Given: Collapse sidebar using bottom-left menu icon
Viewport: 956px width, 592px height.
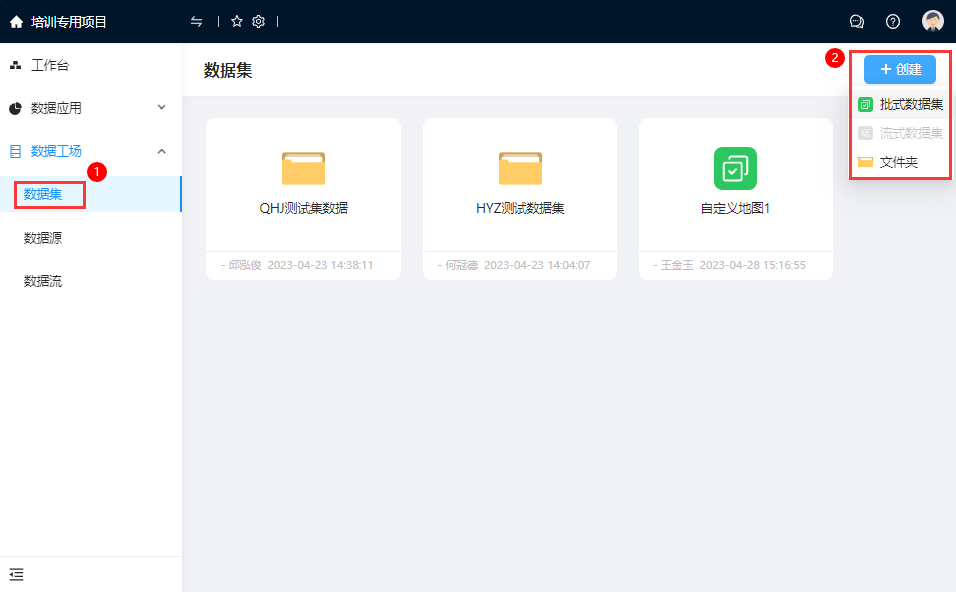Looking at the screenshot, I should [x=16, y=574].
